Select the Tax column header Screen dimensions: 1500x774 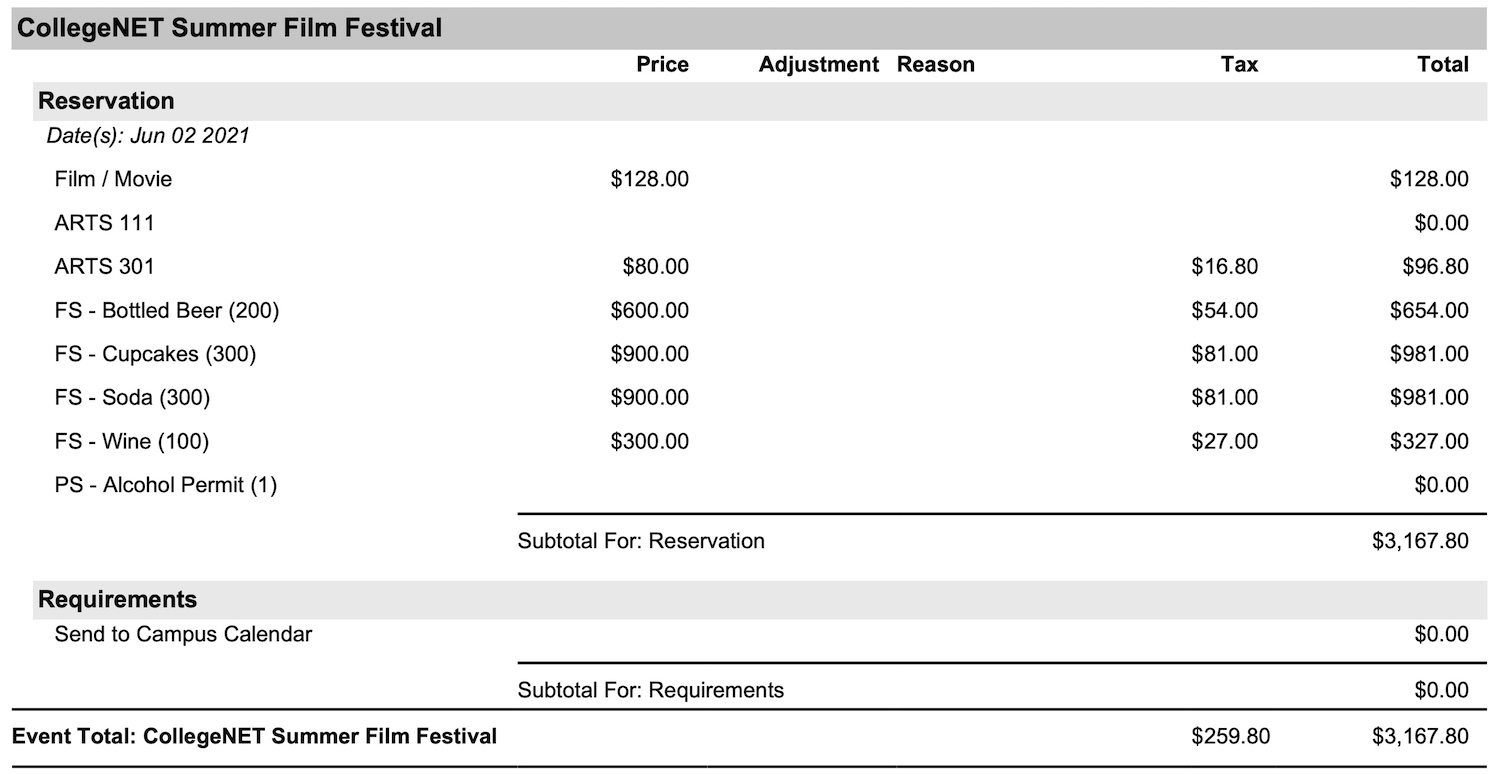(1239, 65)
